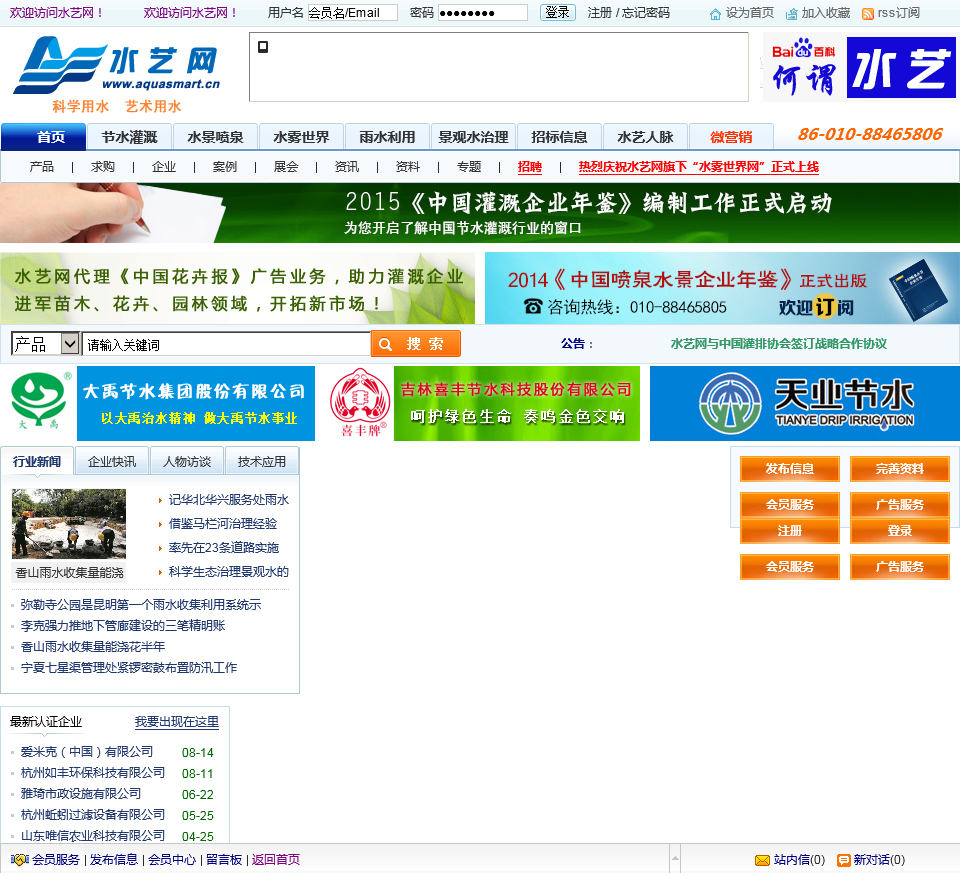
Task: Switch to the 行业新闻 tab
Action: point(37,461)
